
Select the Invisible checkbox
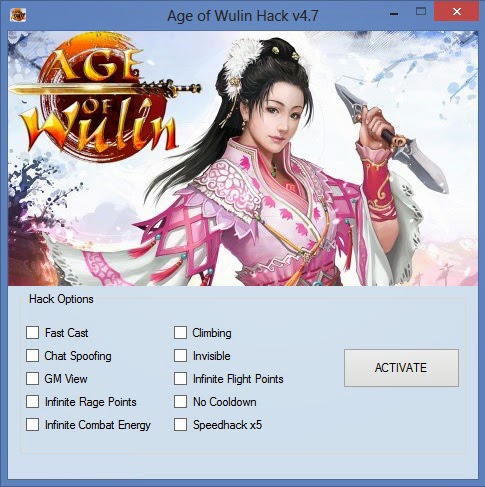180,355
